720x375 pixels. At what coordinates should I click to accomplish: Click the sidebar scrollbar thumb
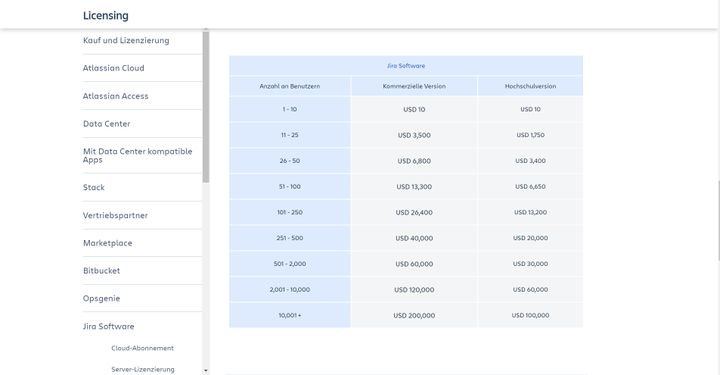[x=206, y=106]
